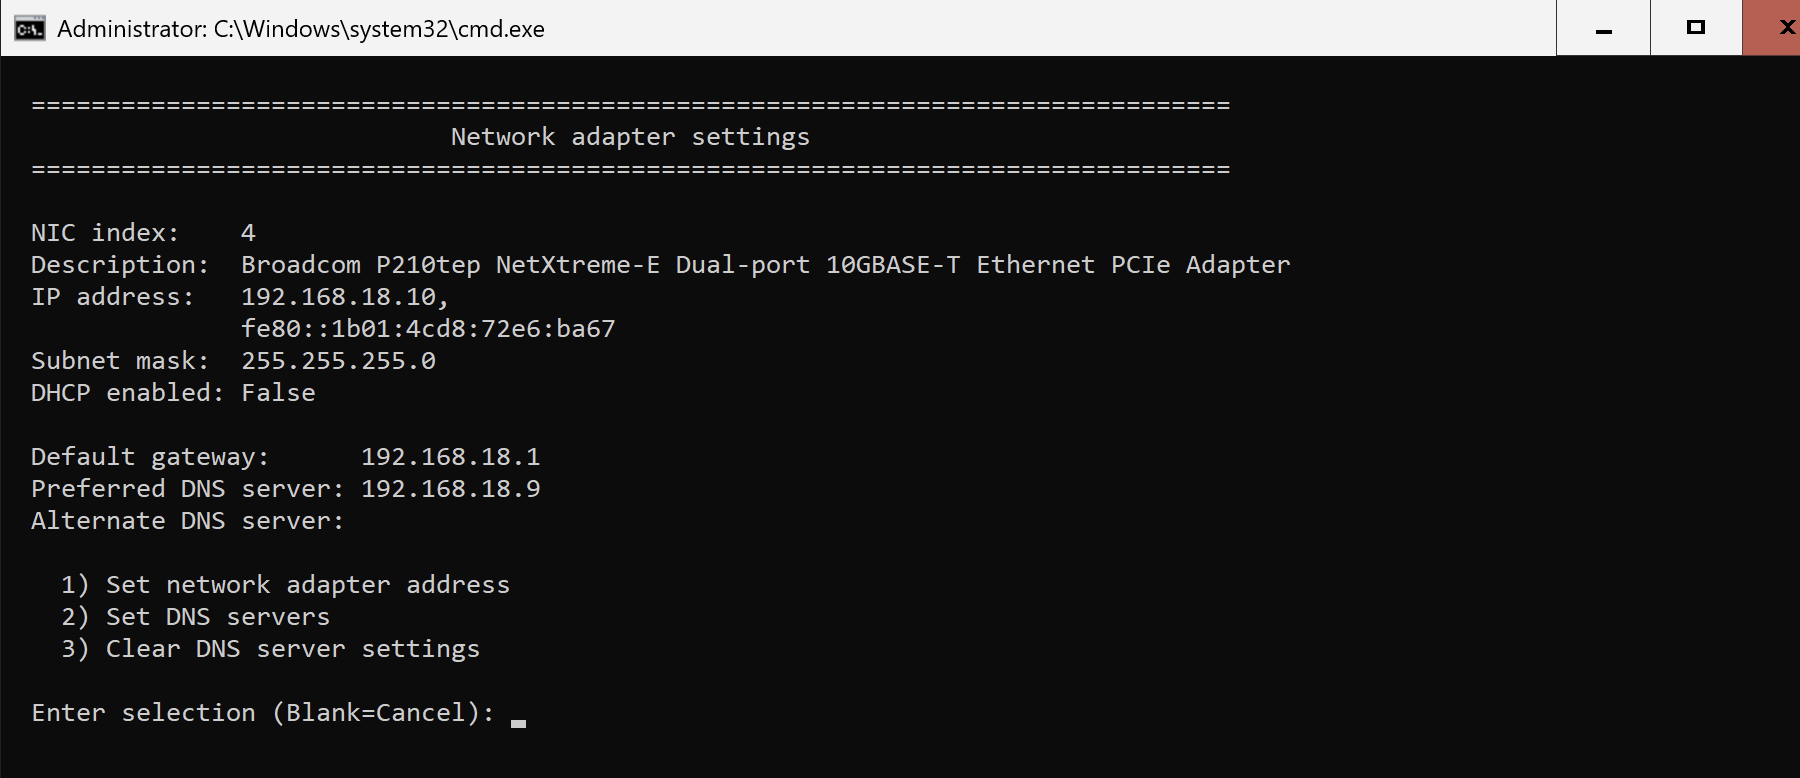This screenshot has height=778, width=1800.
Task: Click option 2 Set DNS servers
Action: (x=195, y=617)
